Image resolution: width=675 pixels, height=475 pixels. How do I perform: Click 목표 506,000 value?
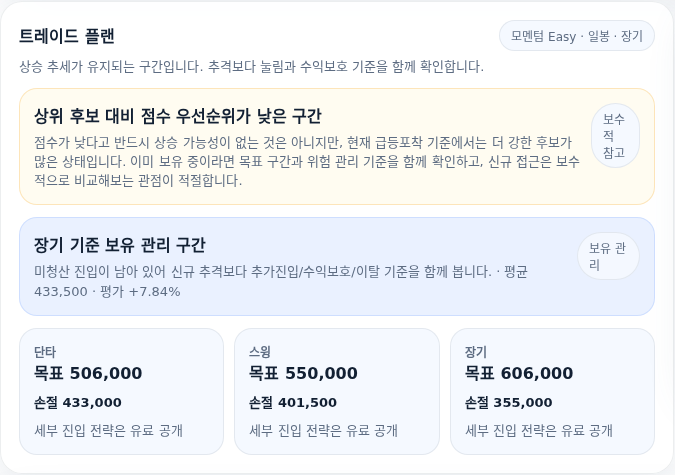pyautogui.click(x=88, y=373)
